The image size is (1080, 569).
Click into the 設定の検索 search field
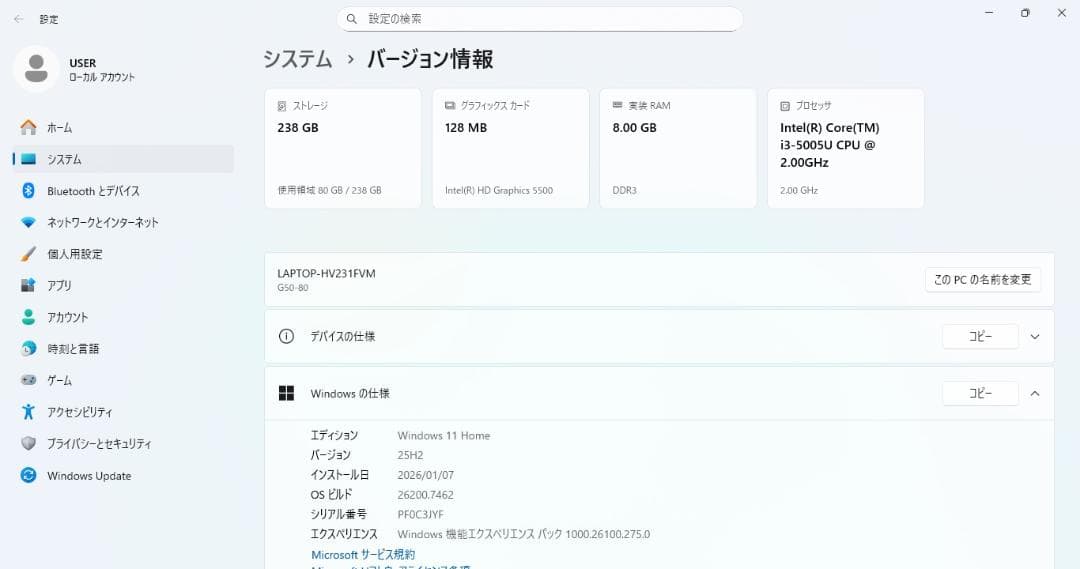tap(539, 19)
